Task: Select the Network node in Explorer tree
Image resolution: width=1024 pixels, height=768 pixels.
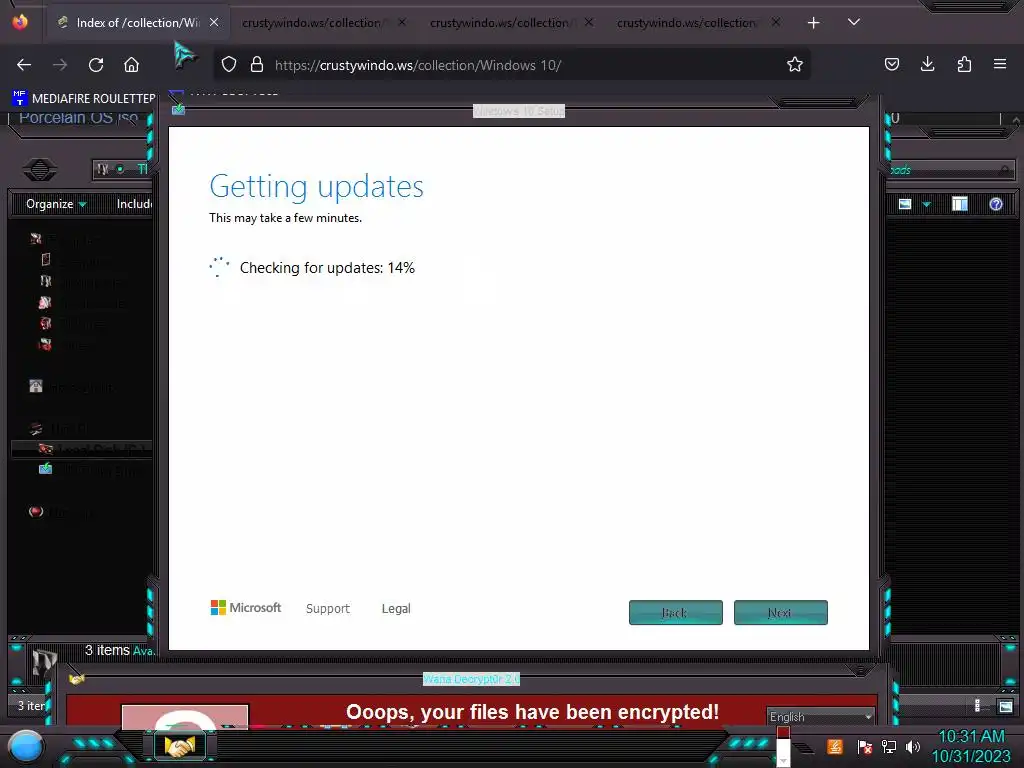Action: 36,511
